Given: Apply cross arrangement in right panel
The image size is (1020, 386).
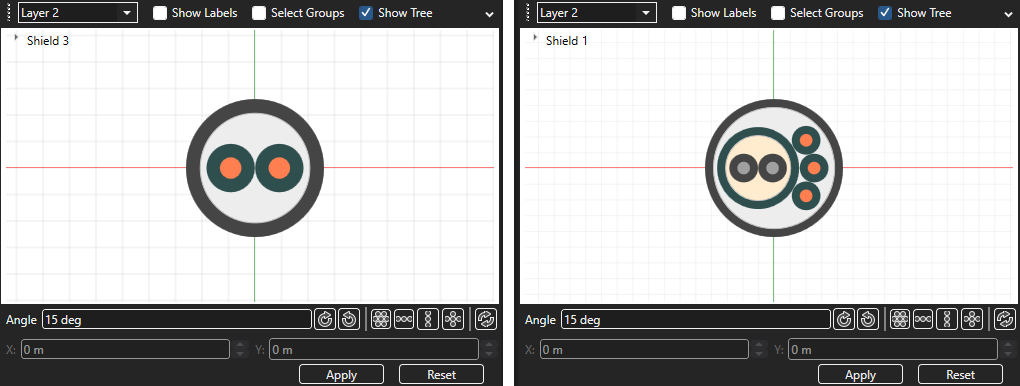Looking at the screenshot, I should (x=972, y=320).
